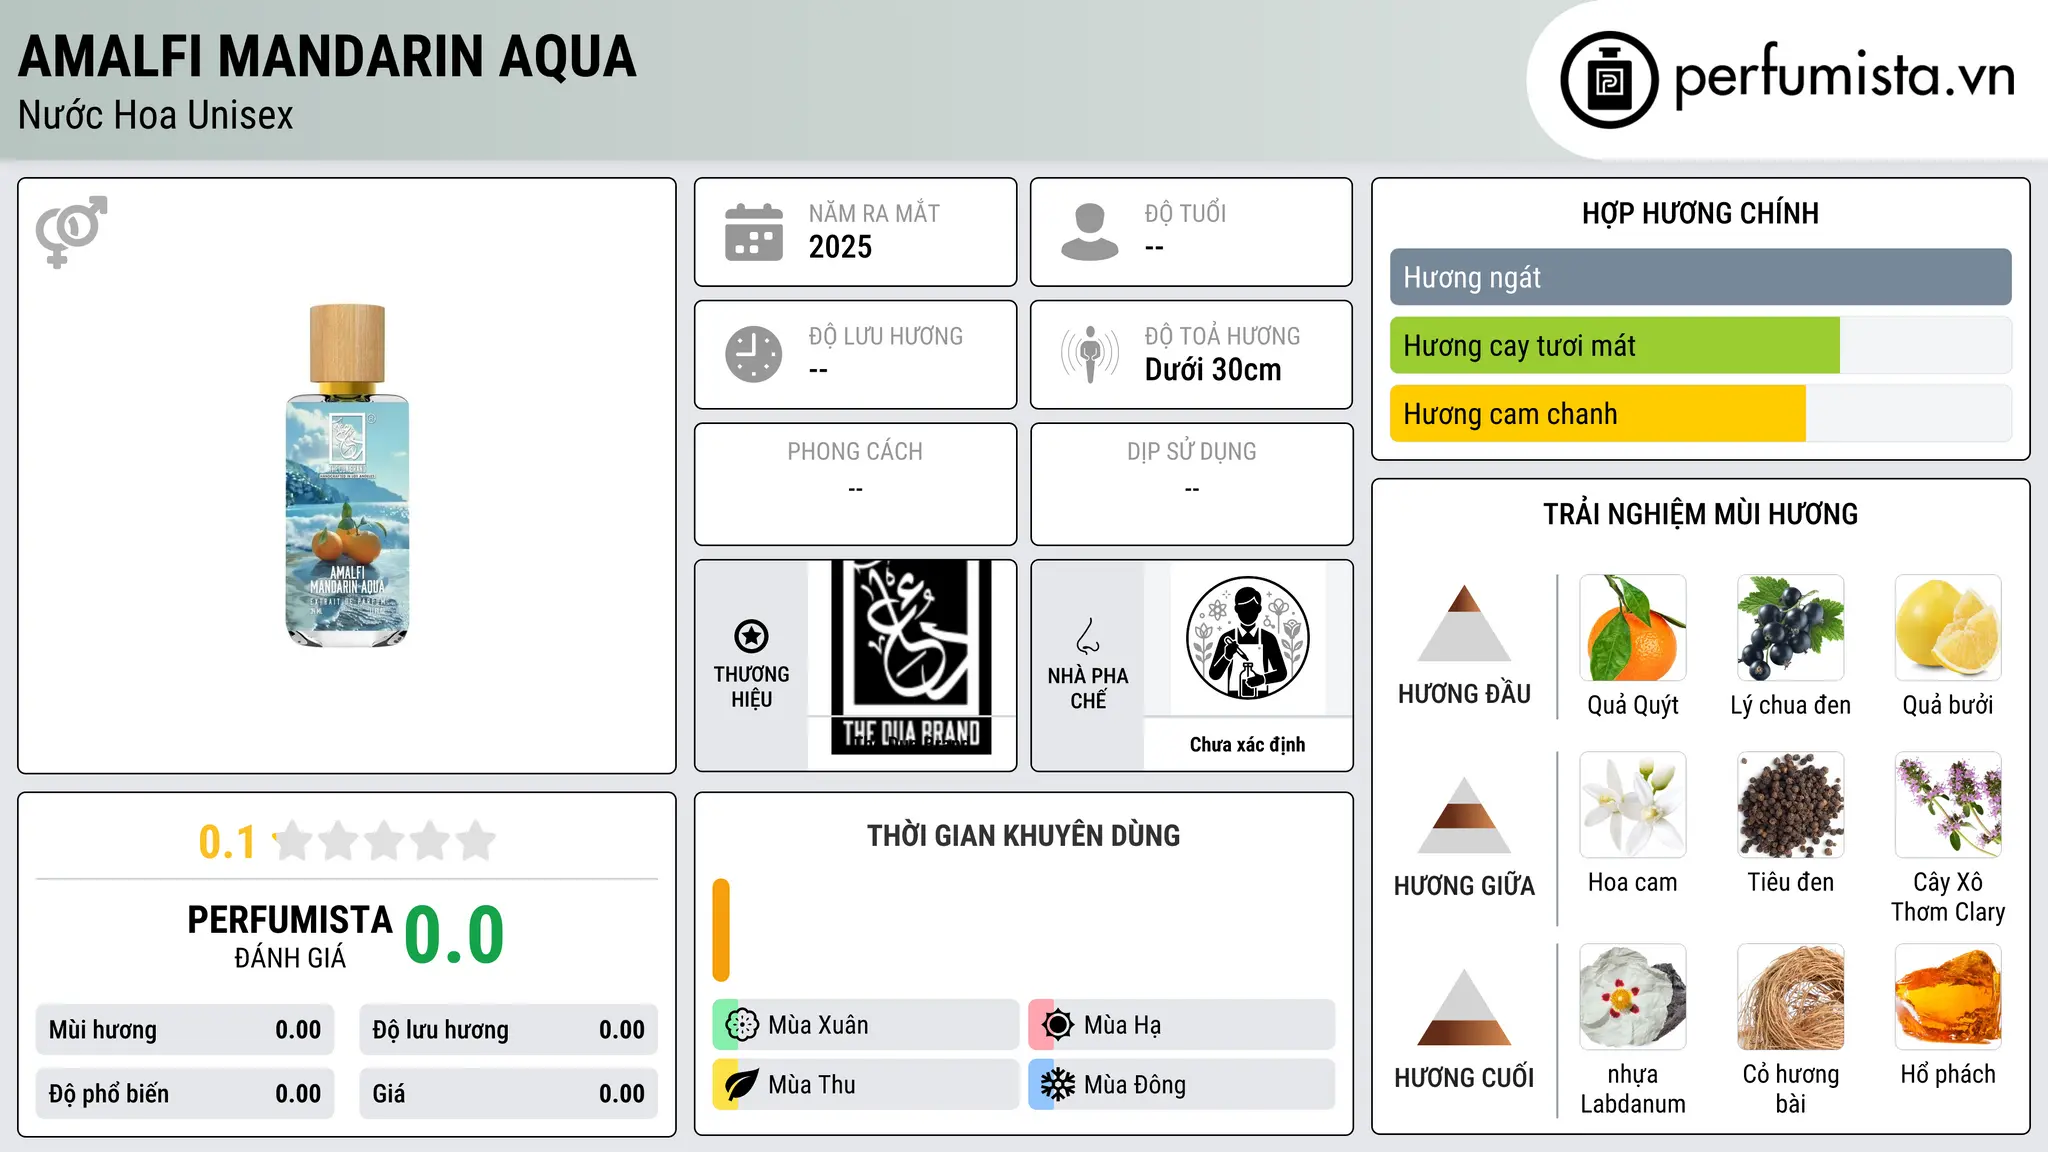Click the unisex gender symbol icon
Image resolution: width=2048 pixels, height=1152 pixels.
71,231
